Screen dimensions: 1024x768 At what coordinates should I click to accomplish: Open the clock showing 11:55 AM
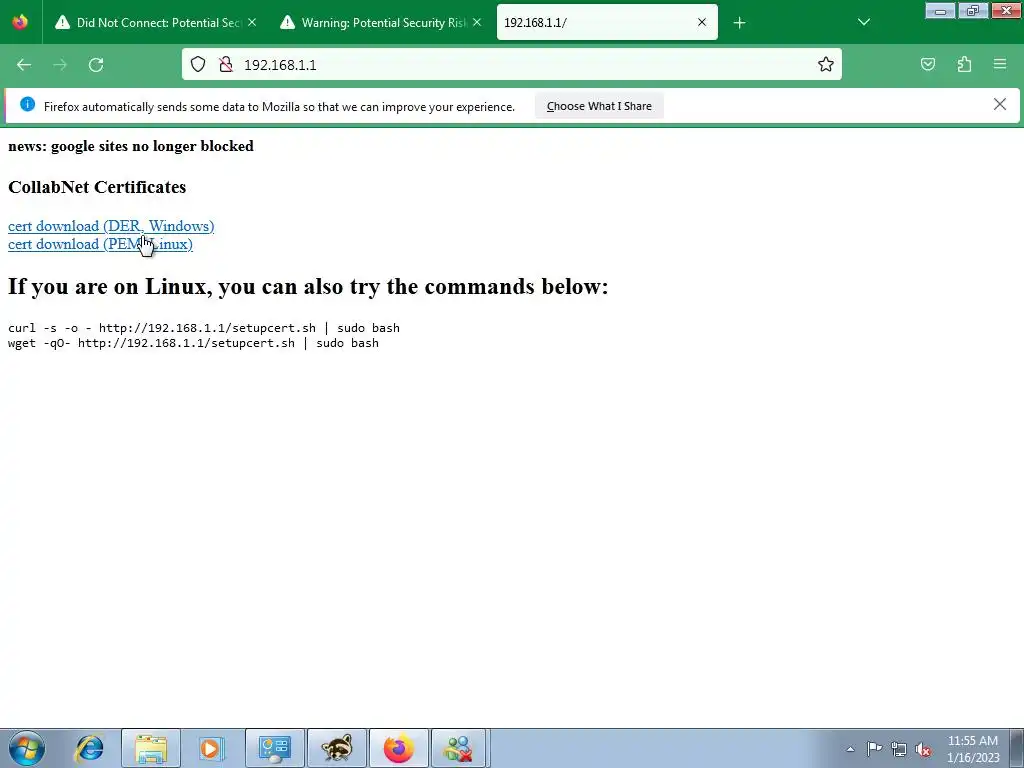pos(973,749)
